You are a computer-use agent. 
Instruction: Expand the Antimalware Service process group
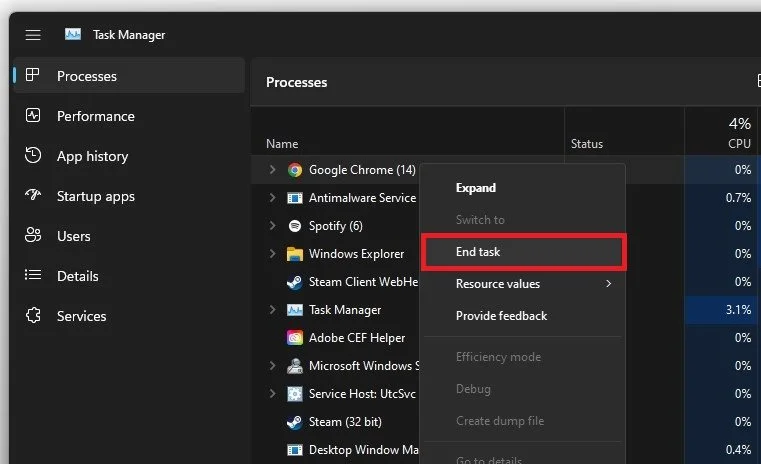pyautogui.click(x=272, y=198)
